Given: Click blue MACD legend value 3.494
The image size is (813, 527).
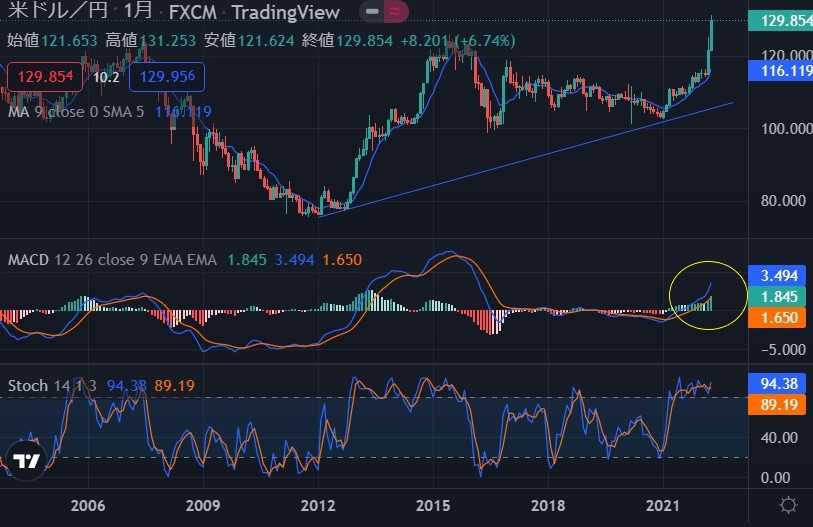Looking at the screenshot, I should click(x=294, y=259).
